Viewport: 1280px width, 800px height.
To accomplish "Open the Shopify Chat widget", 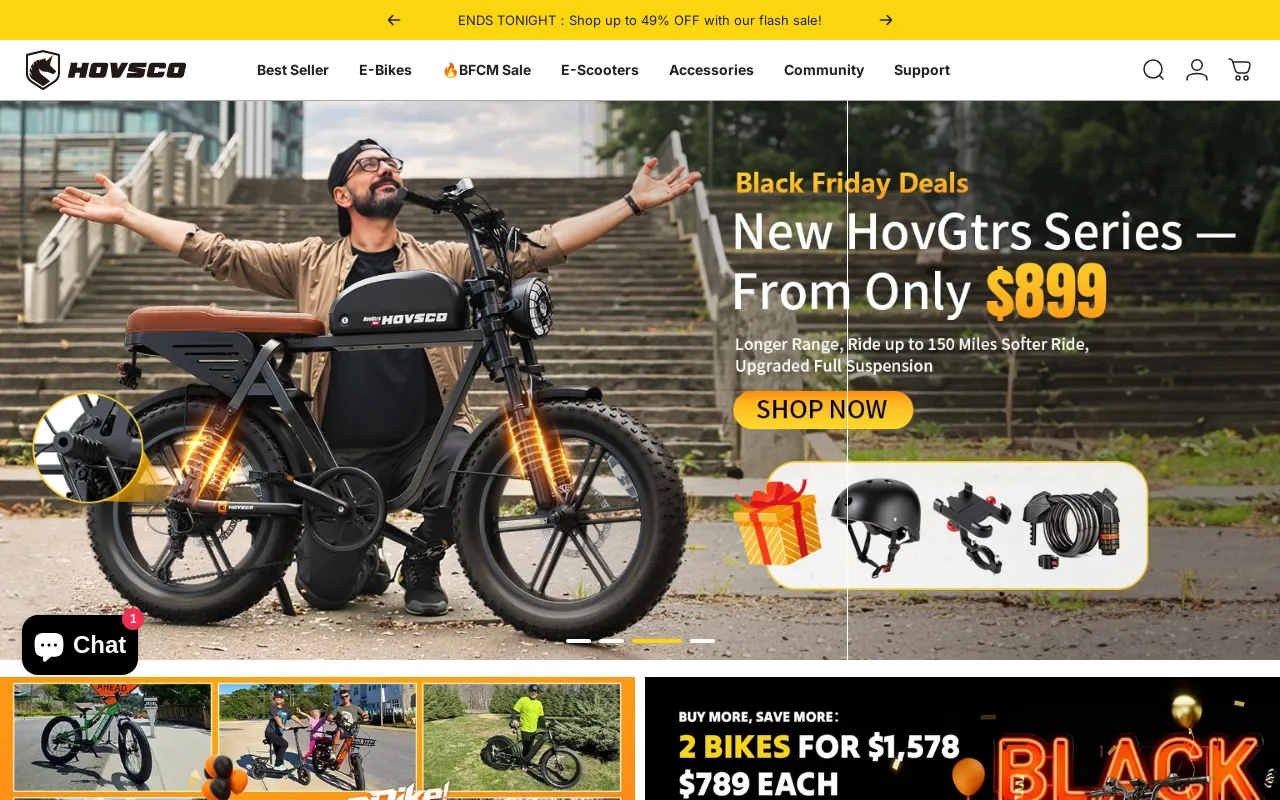I will (x=80, y=645).
